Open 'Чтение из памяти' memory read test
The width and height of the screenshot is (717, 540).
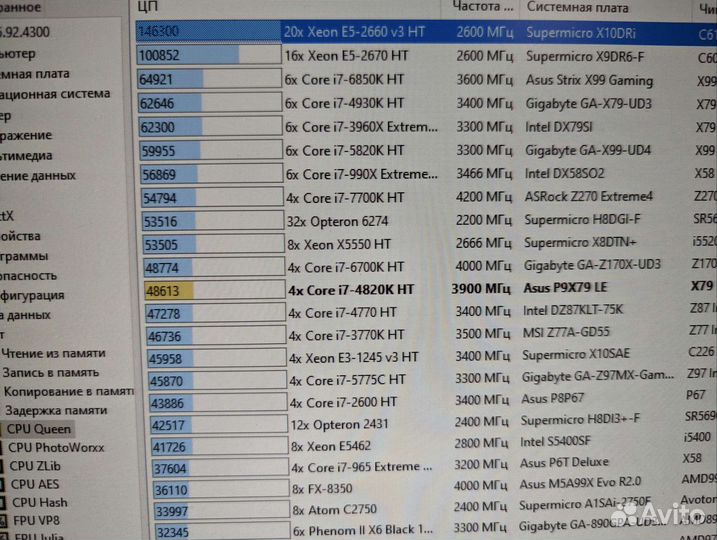(54, 353)
